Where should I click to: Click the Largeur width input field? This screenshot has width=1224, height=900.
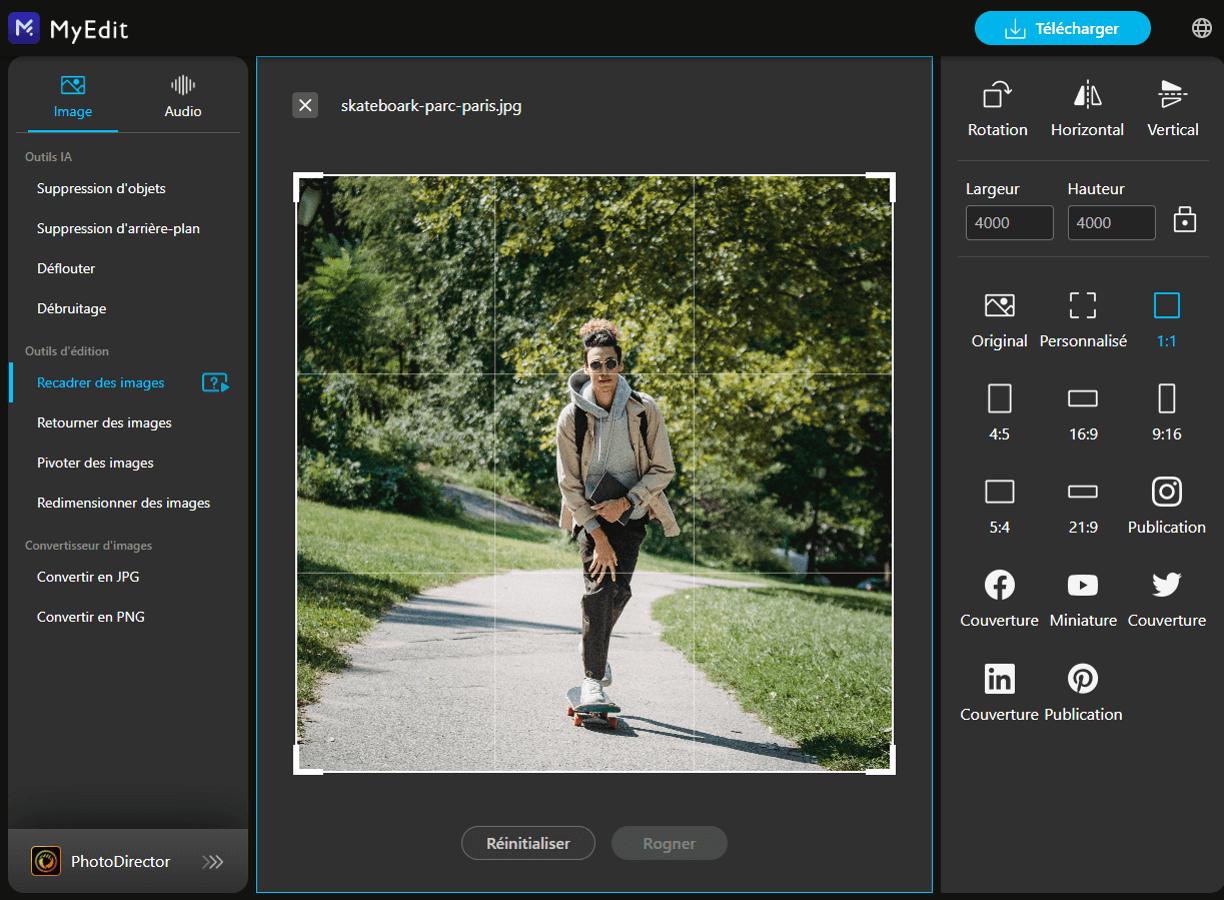(1009, 222)
